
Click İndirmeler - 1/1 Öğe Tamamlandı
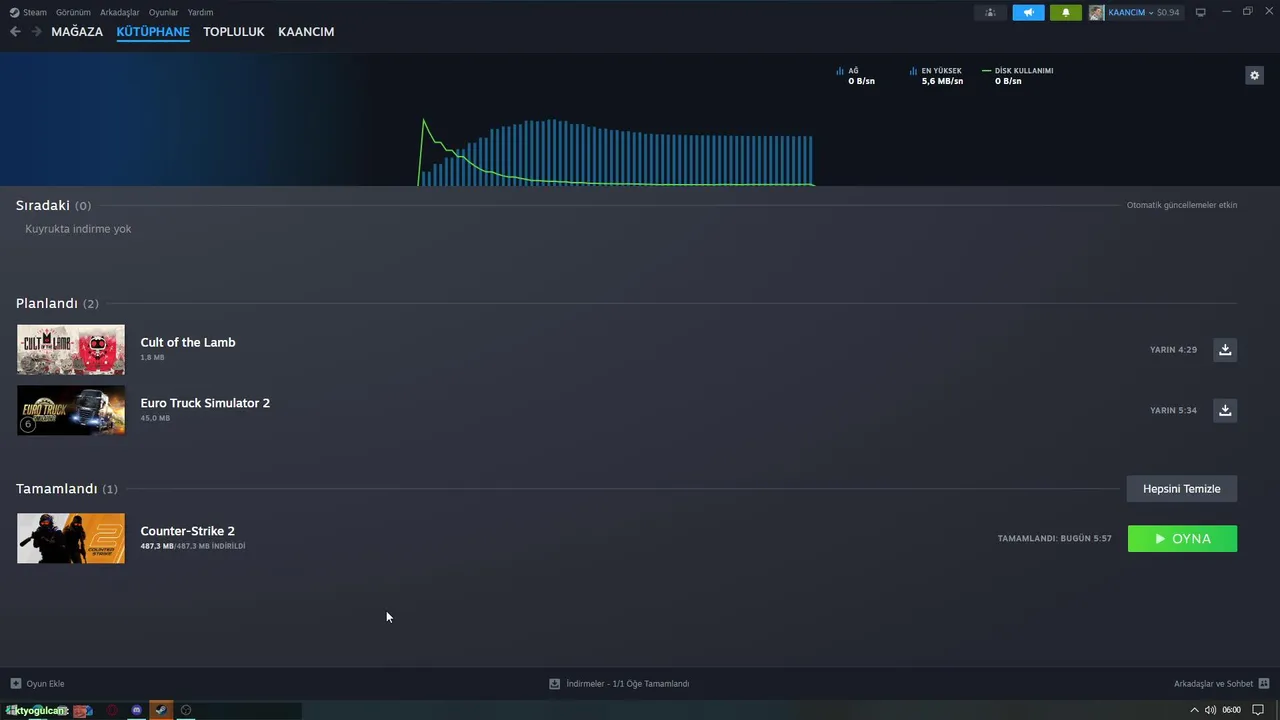pos(627,684)
